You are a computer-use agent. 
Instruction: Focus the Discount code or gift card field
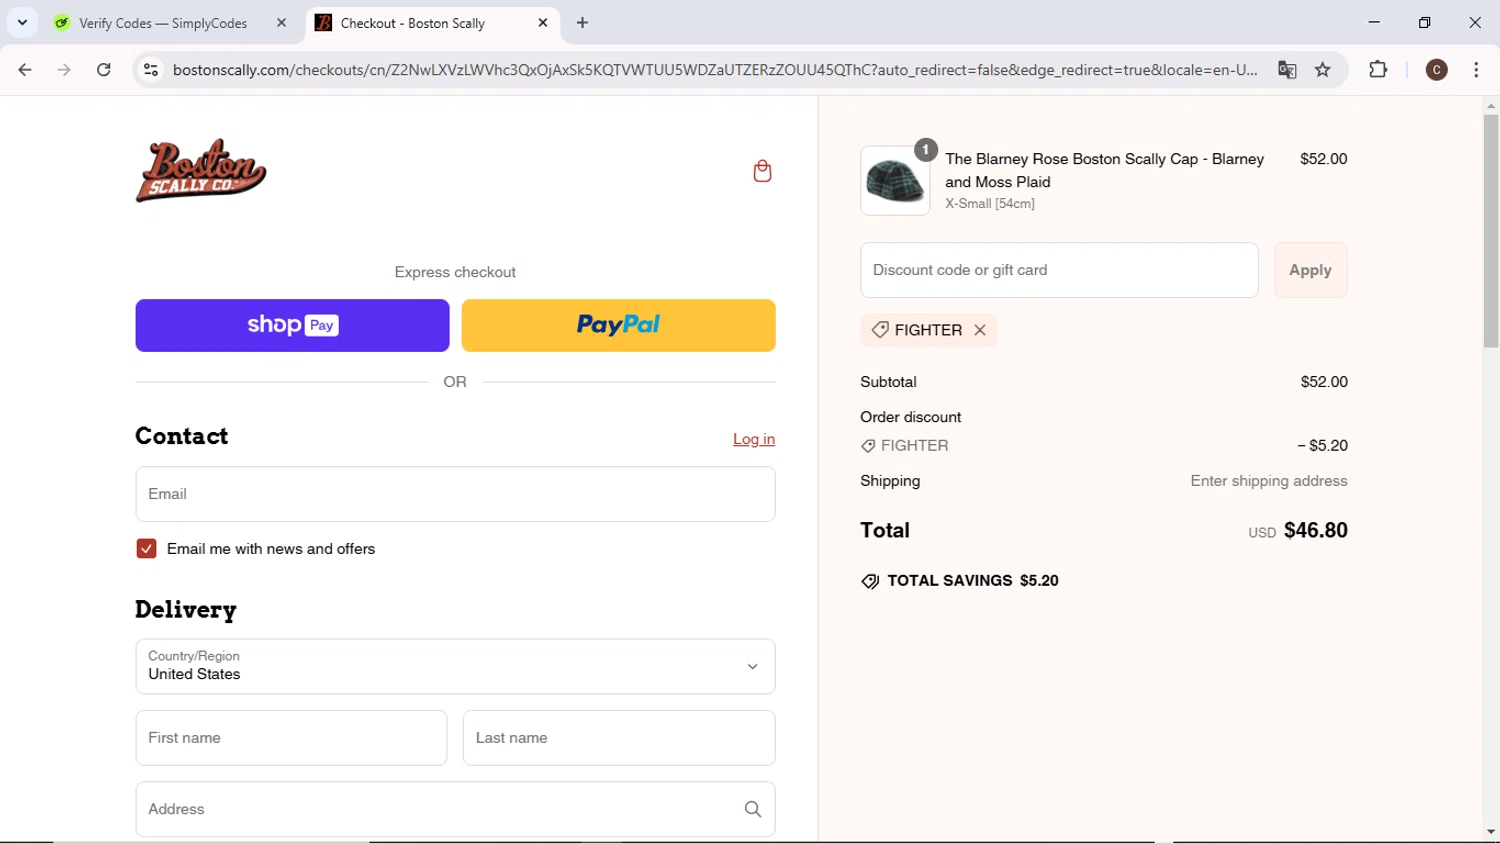coord(1059,270)
